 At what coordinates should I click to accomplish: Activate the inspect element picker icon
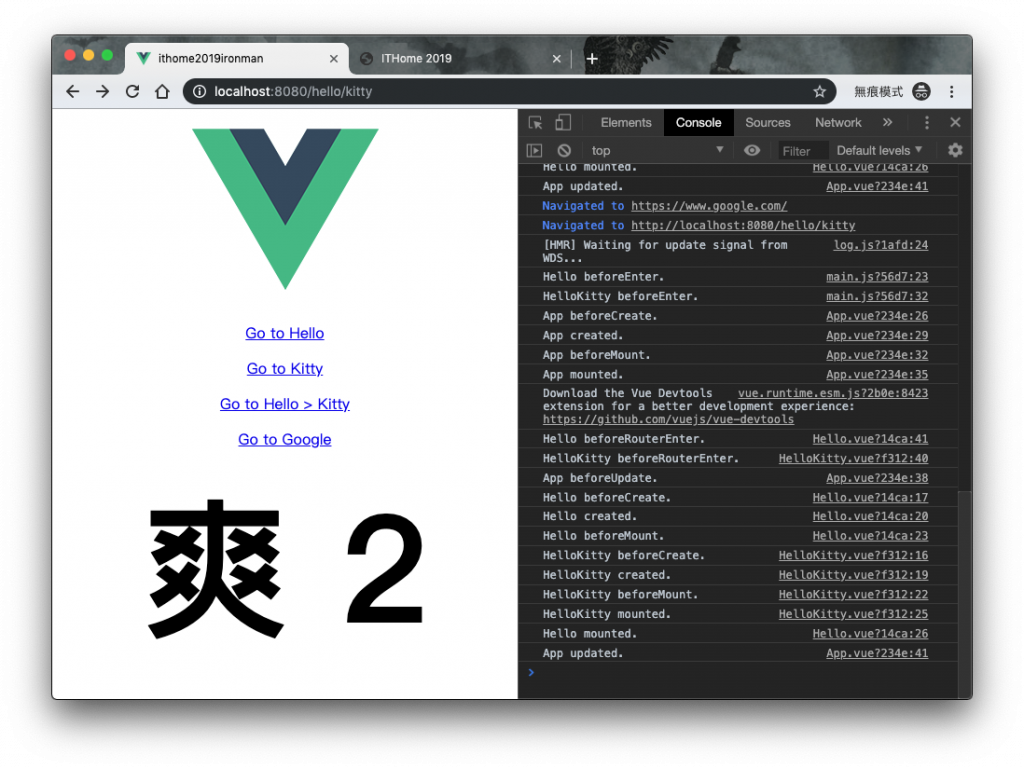click(536, 123)
